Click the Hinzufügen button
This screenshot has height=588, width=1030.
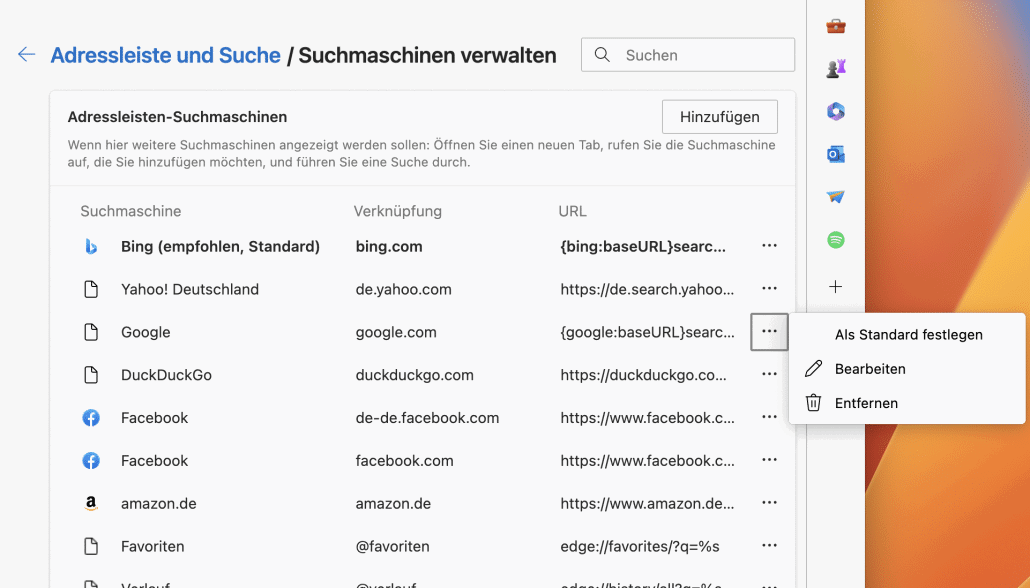[719, 117]
